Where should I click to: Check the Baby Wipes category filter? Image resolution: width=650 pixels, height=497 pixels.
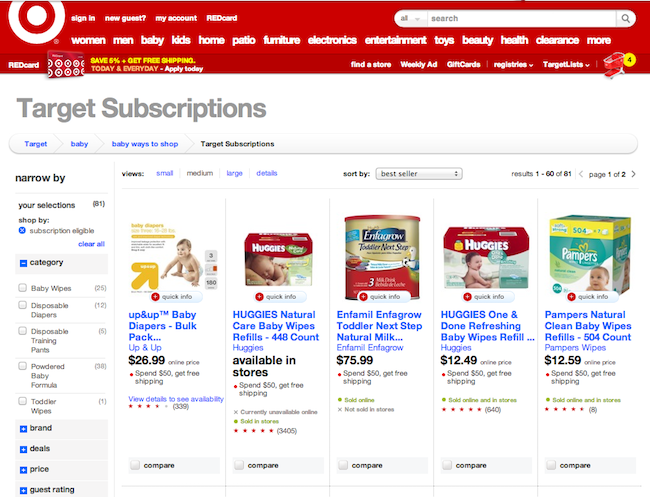23,288
